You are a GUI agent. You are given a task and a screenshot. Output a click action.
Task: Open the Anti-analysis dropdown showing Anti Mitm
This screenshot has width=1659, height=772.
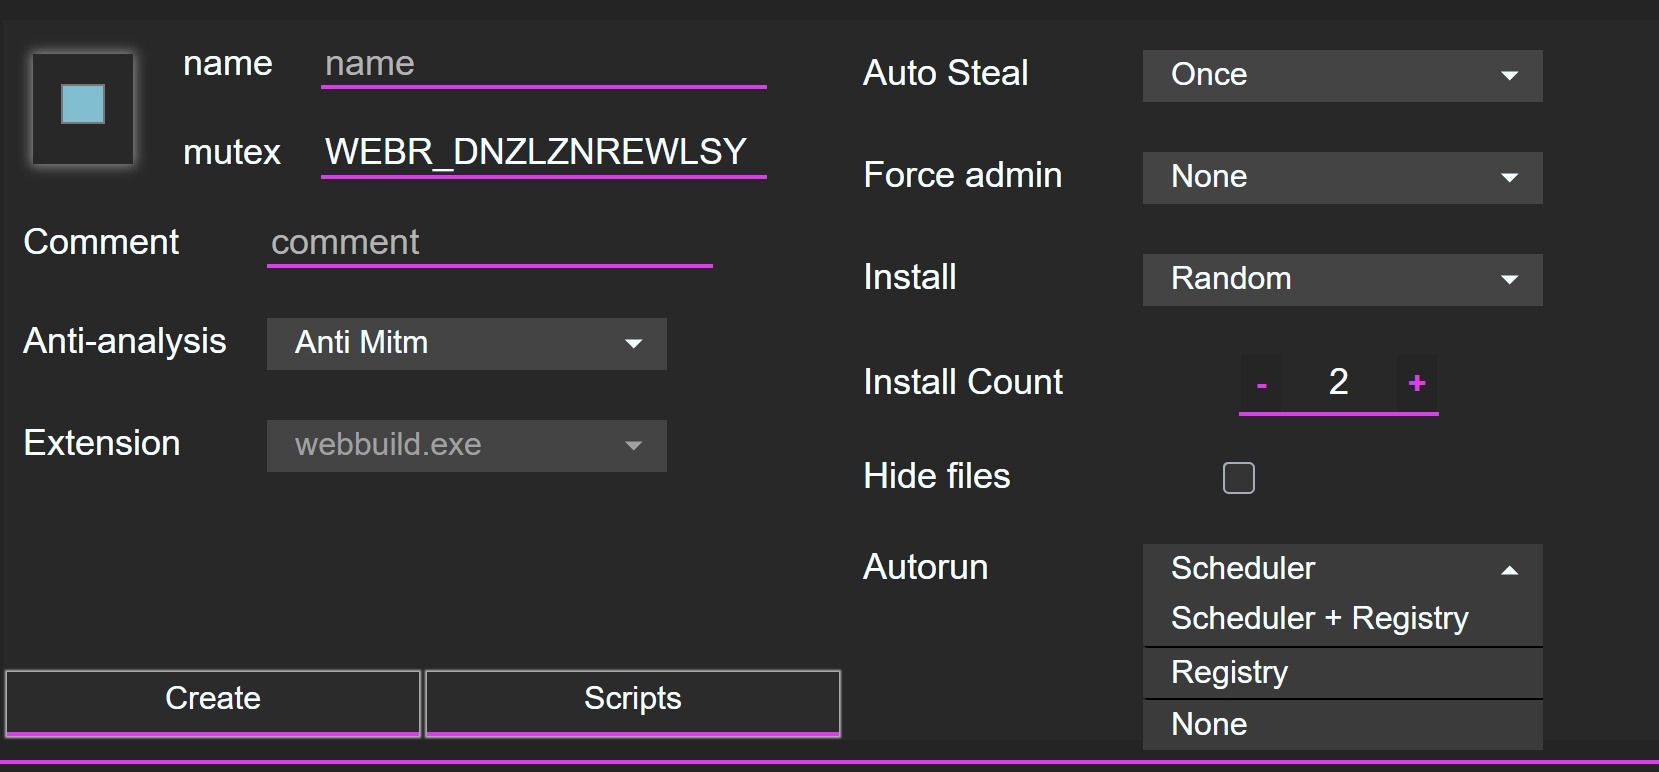466,343
